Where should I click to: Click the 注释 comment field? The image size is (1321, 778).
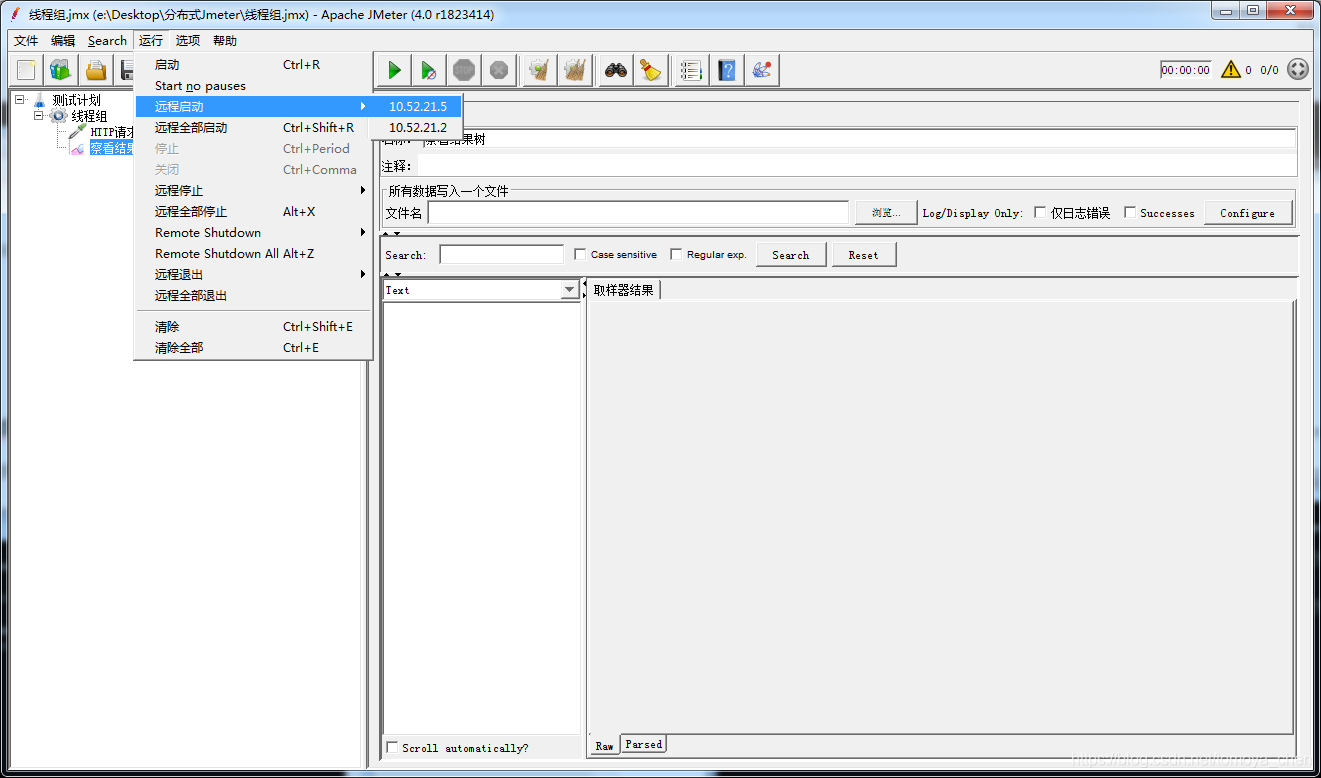click(856, 165)
